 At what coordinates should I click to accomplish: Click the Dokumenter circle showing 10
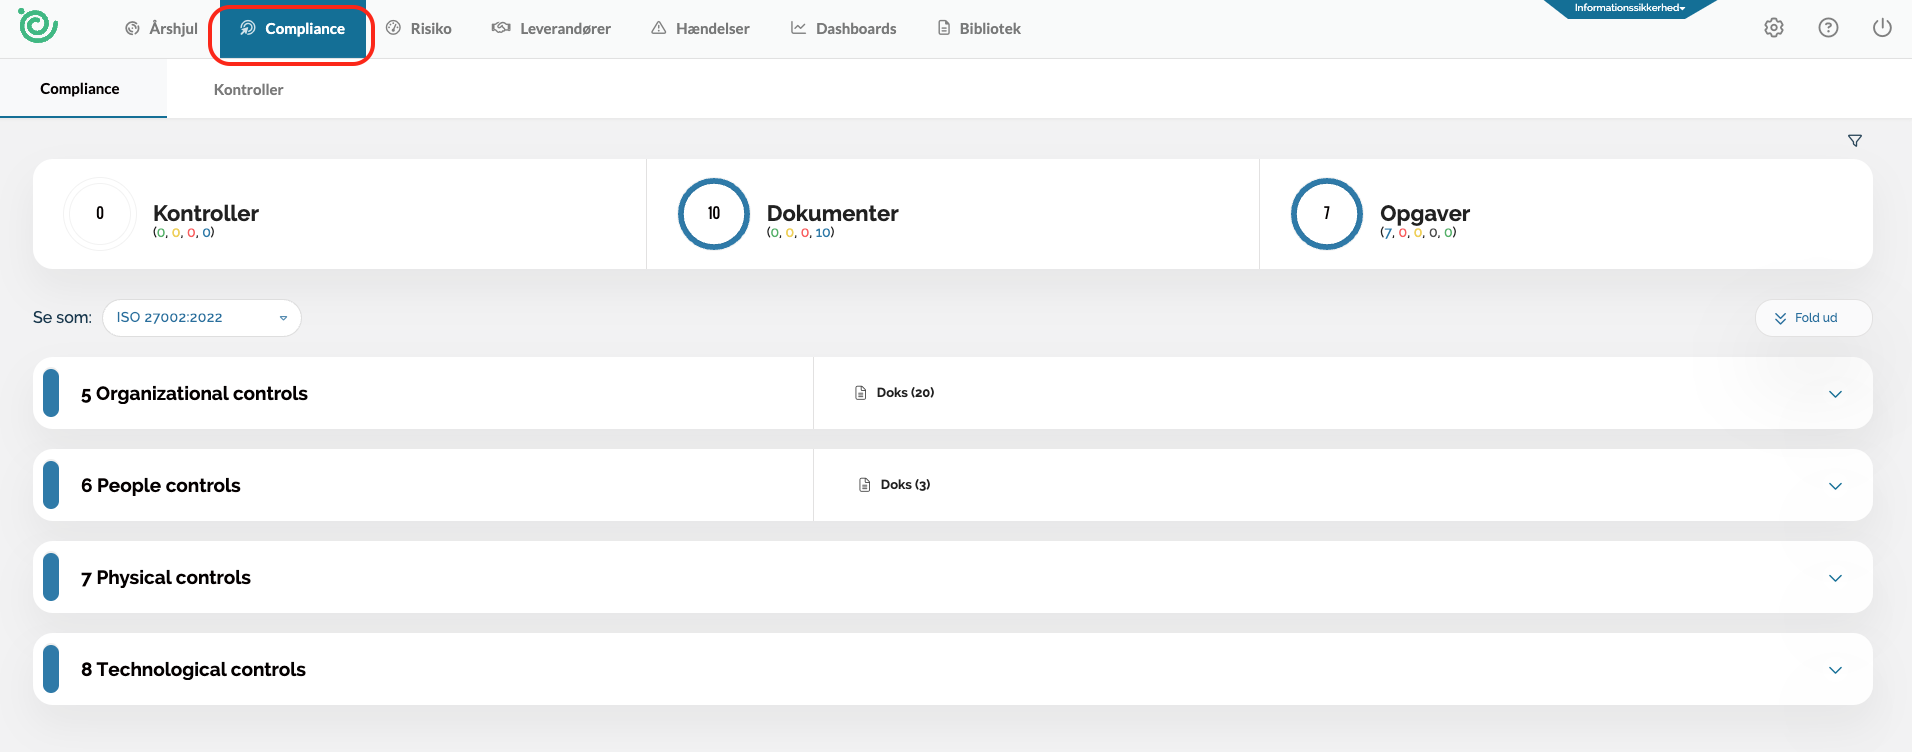pos(713,214)
